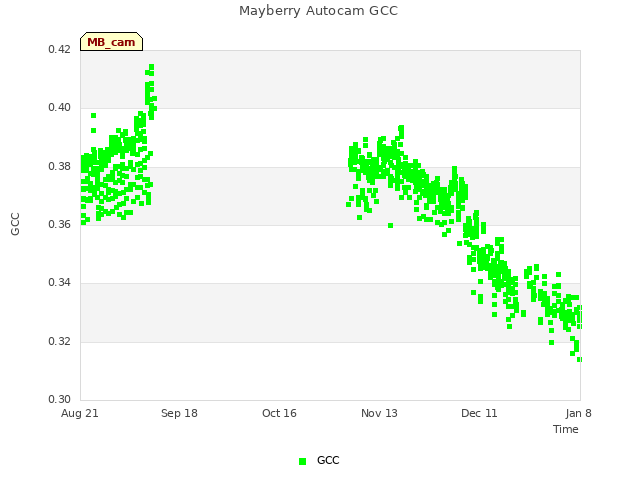Click the Nov 13 x-axis label
The width and height of the screenshot is (640, 480).
point(379,413)
